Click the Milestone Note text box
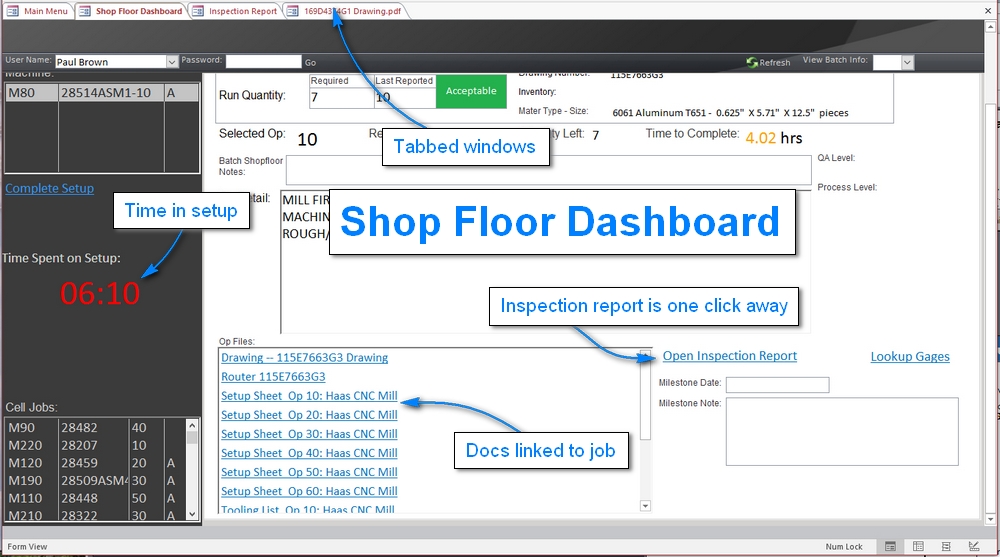 point(842,432)
